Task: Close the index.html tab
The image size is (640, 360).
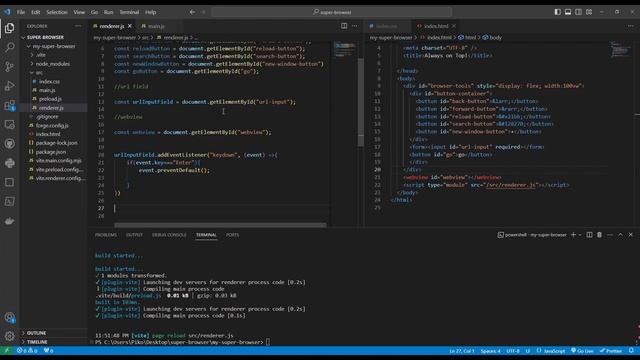Action: [453, 26]
